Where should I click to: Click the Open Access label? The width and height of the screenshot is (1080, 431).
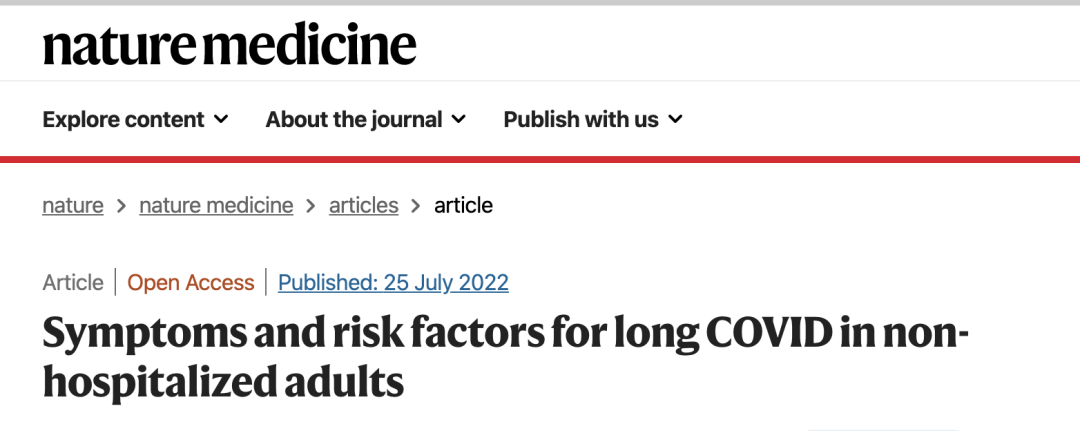pyautogui.click(x=191, y=283)
